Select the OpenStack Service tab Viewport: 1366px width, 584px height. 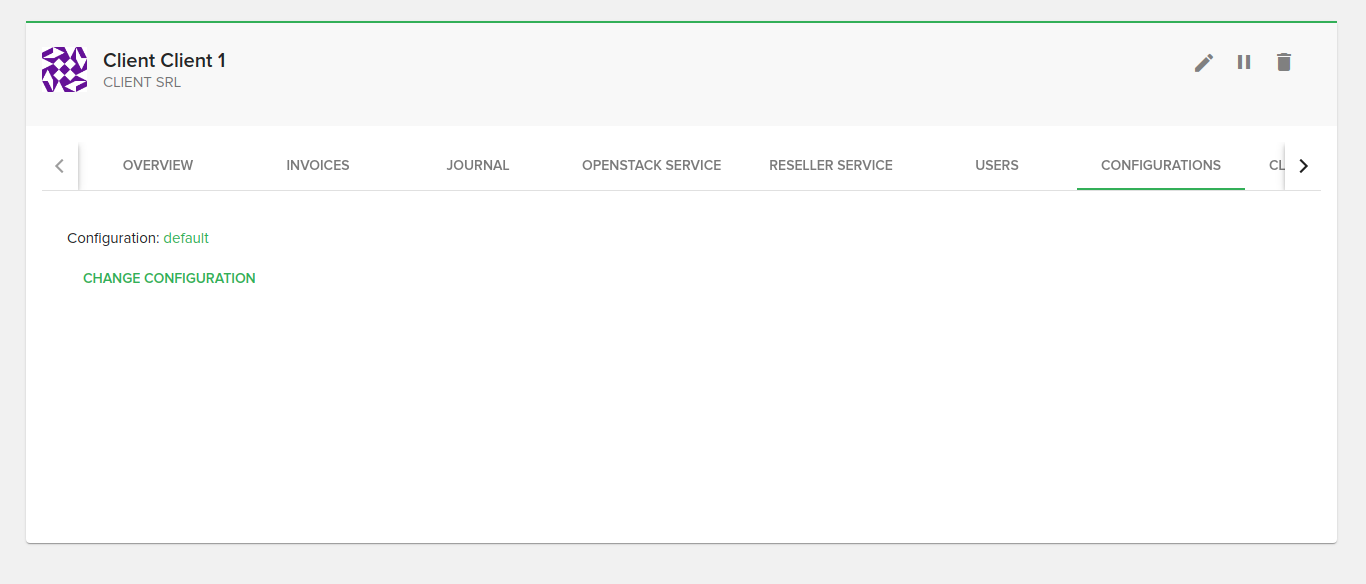651,165
